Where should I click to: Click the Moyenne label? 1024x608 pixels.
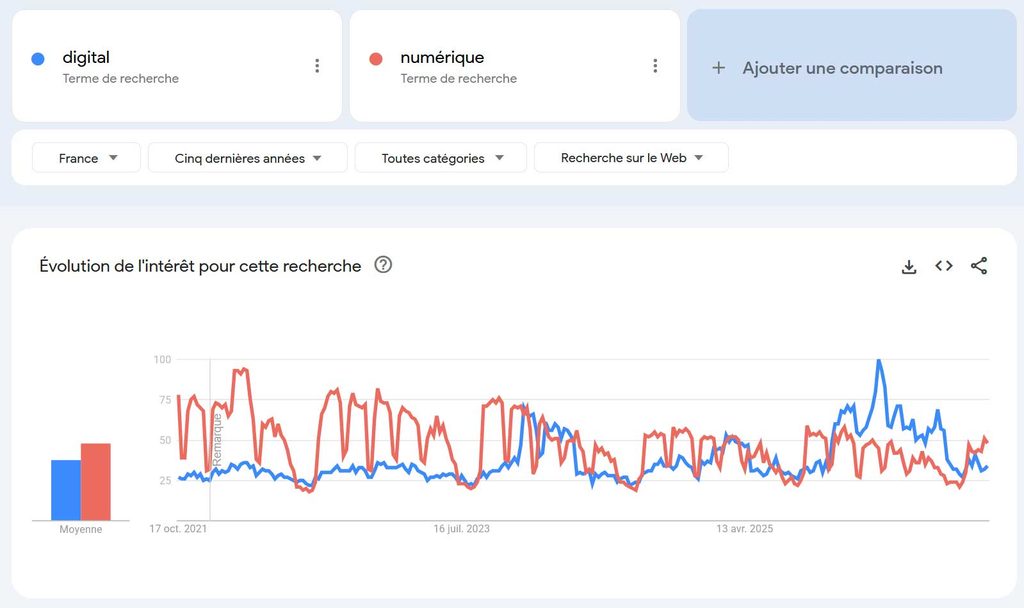click(81, 530)
